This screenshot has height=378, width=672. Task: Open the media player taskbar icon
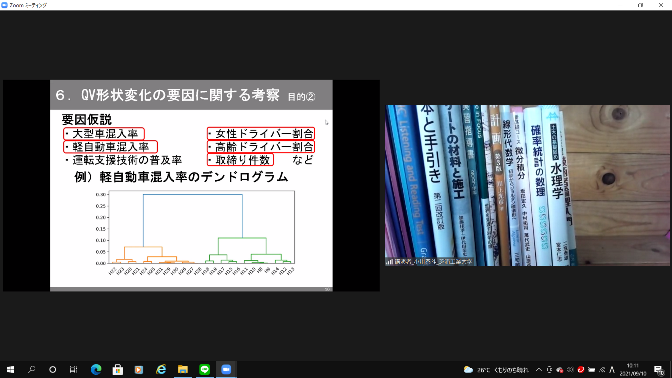(139, 369)
